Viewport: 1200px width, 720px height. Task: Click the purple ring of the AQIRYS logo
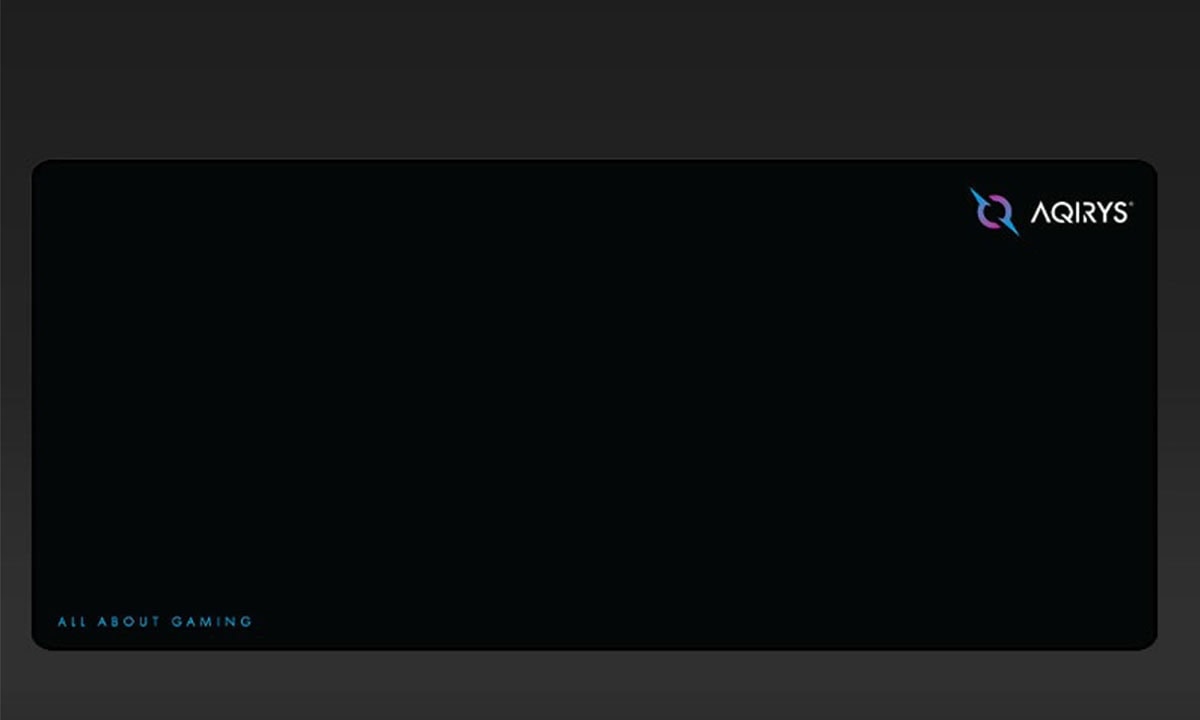coord(994,211)
